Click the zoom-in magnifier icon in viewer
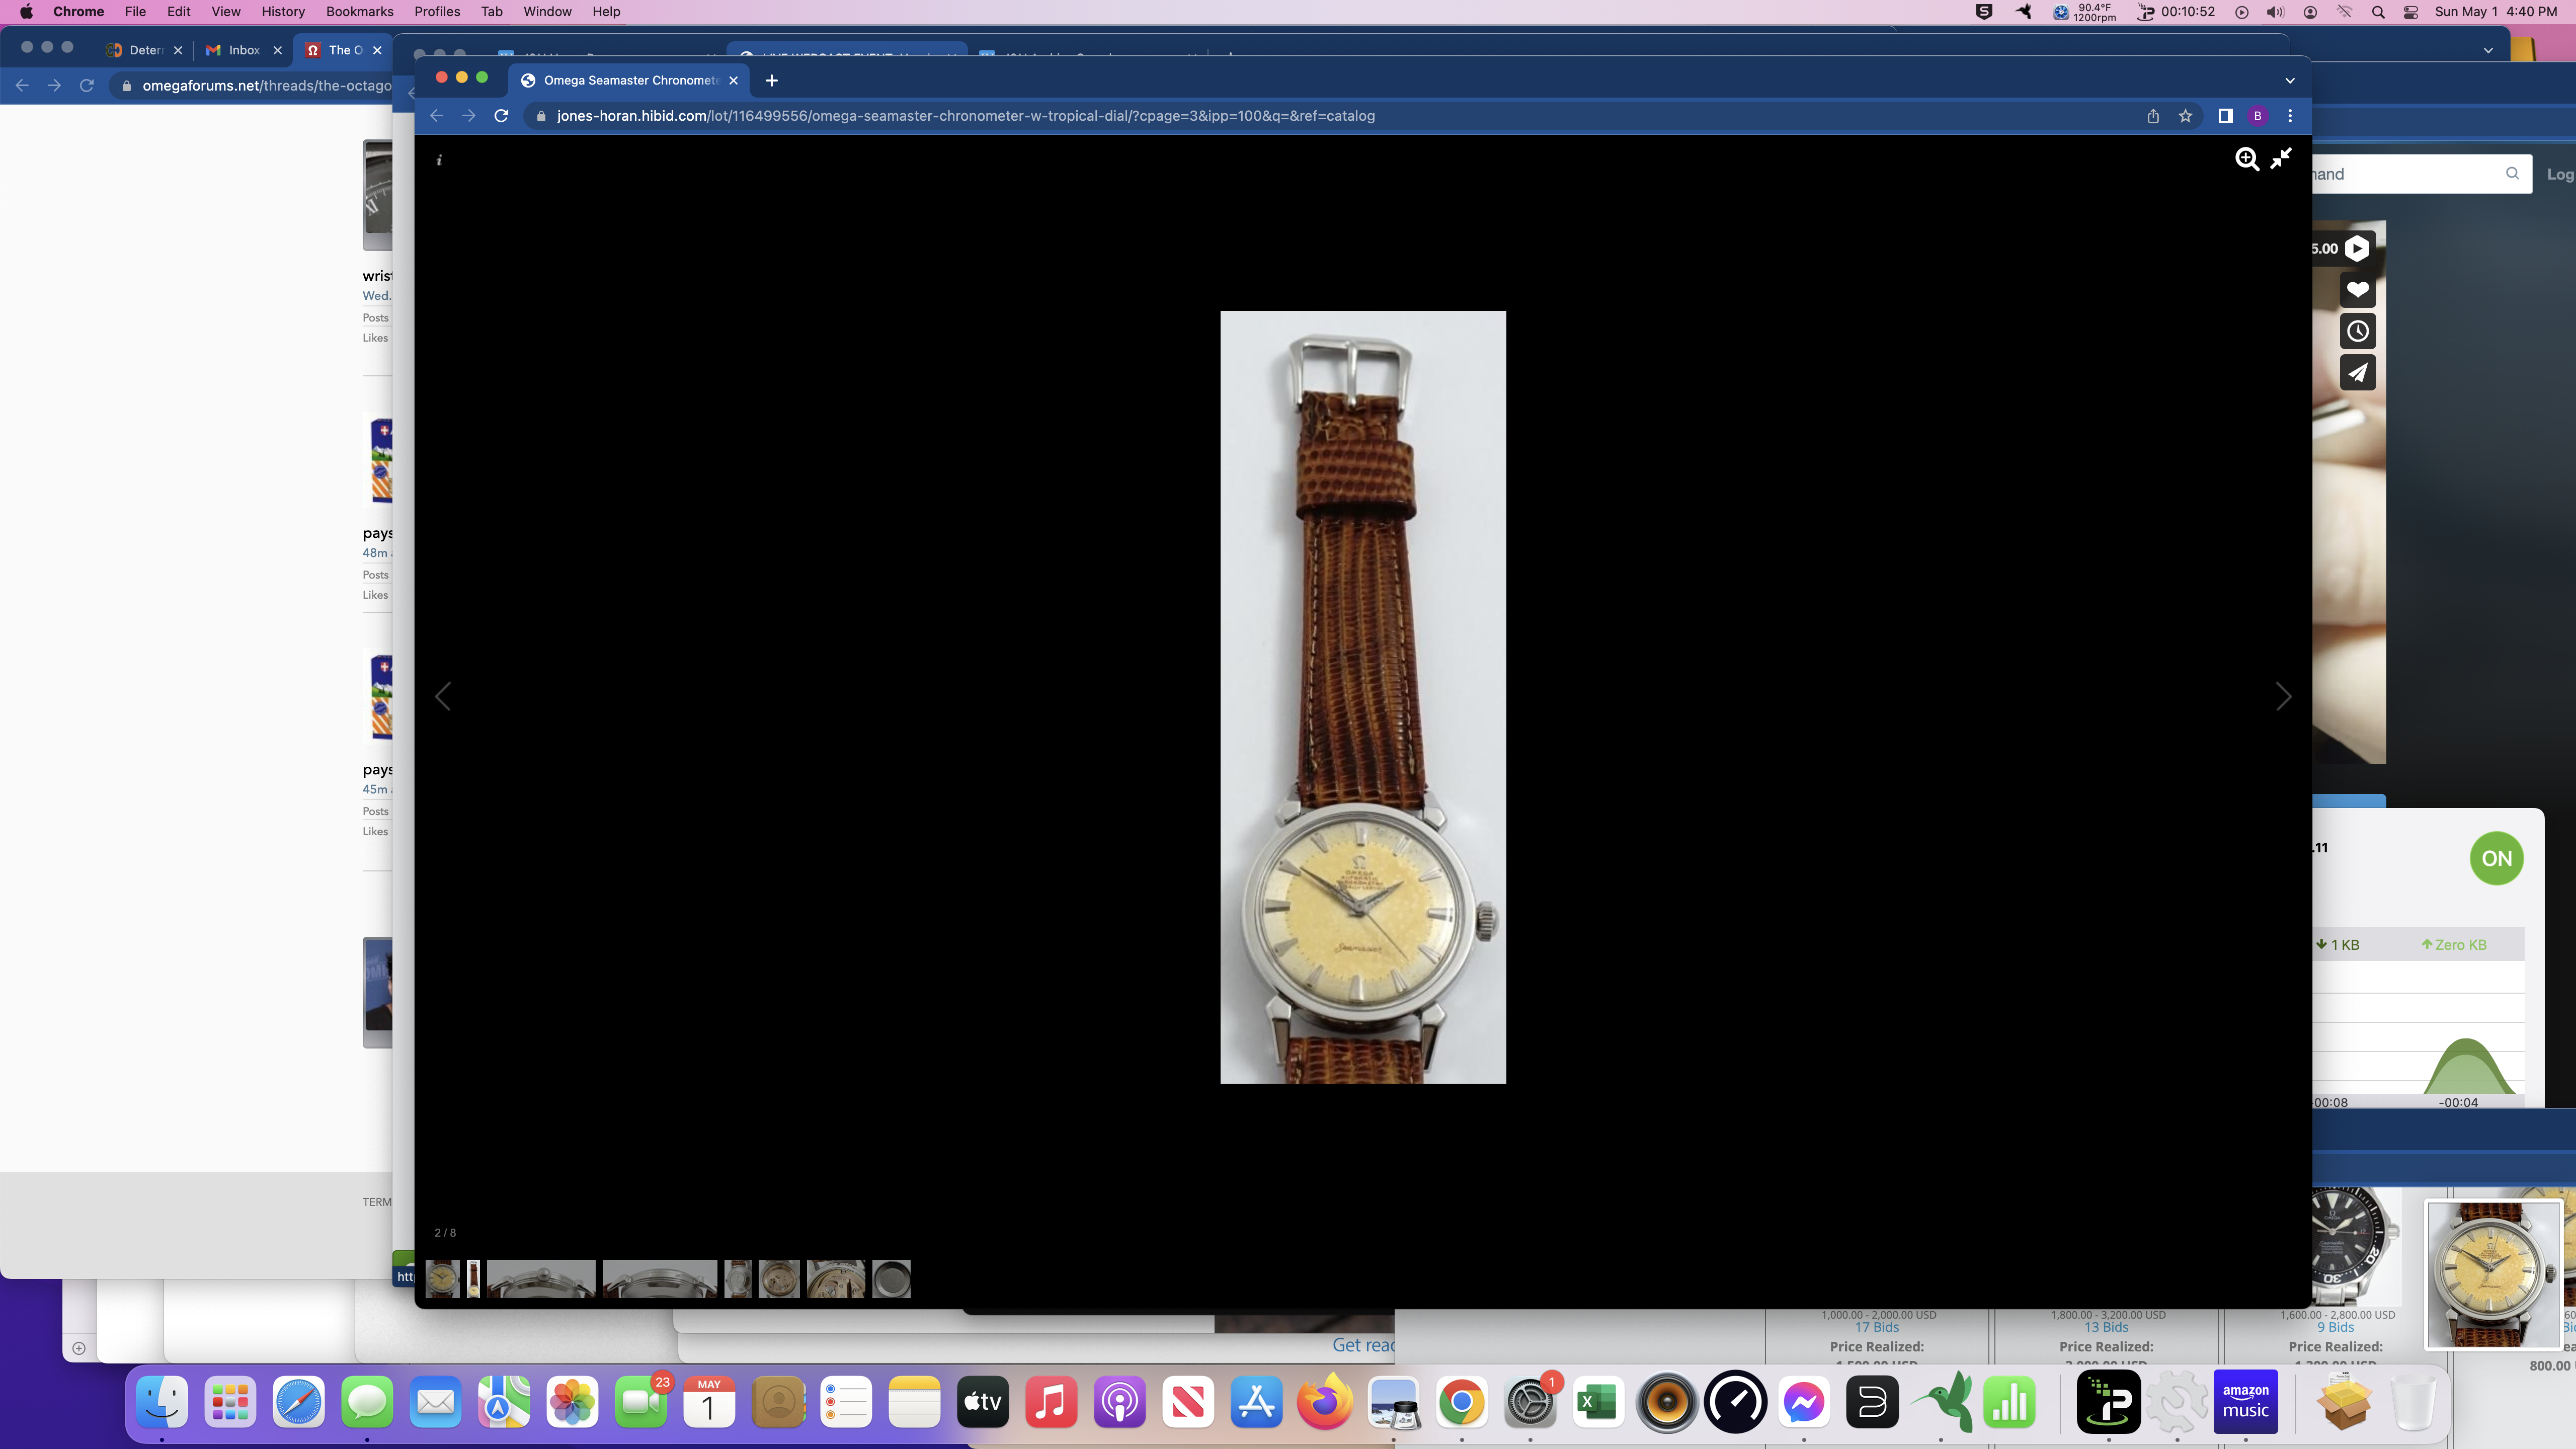Screen dimensions: 2576x1449 2246,159
